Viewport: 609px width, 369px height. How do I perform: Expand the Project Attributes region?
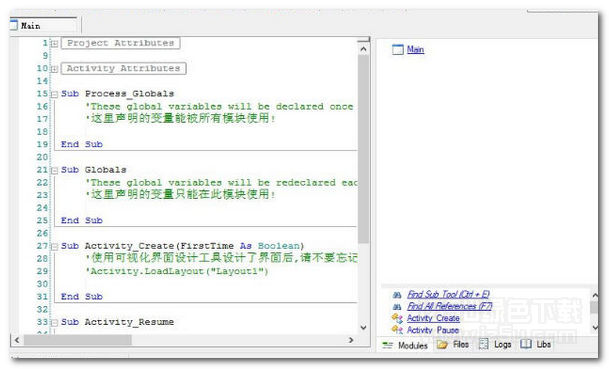click(54, 44)
